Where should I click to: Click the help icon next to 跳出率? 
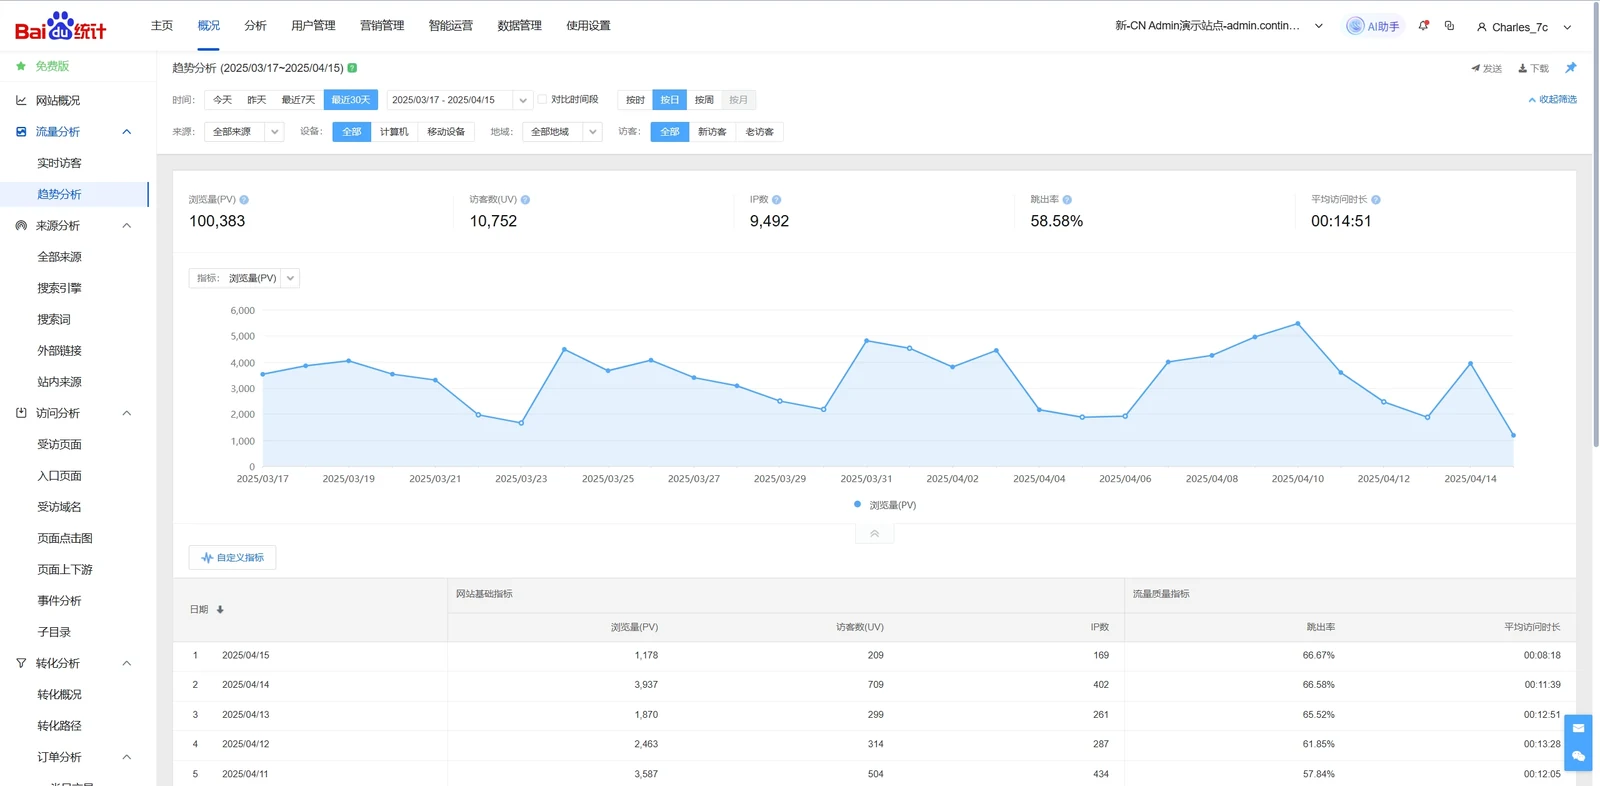pos(1067,200)
